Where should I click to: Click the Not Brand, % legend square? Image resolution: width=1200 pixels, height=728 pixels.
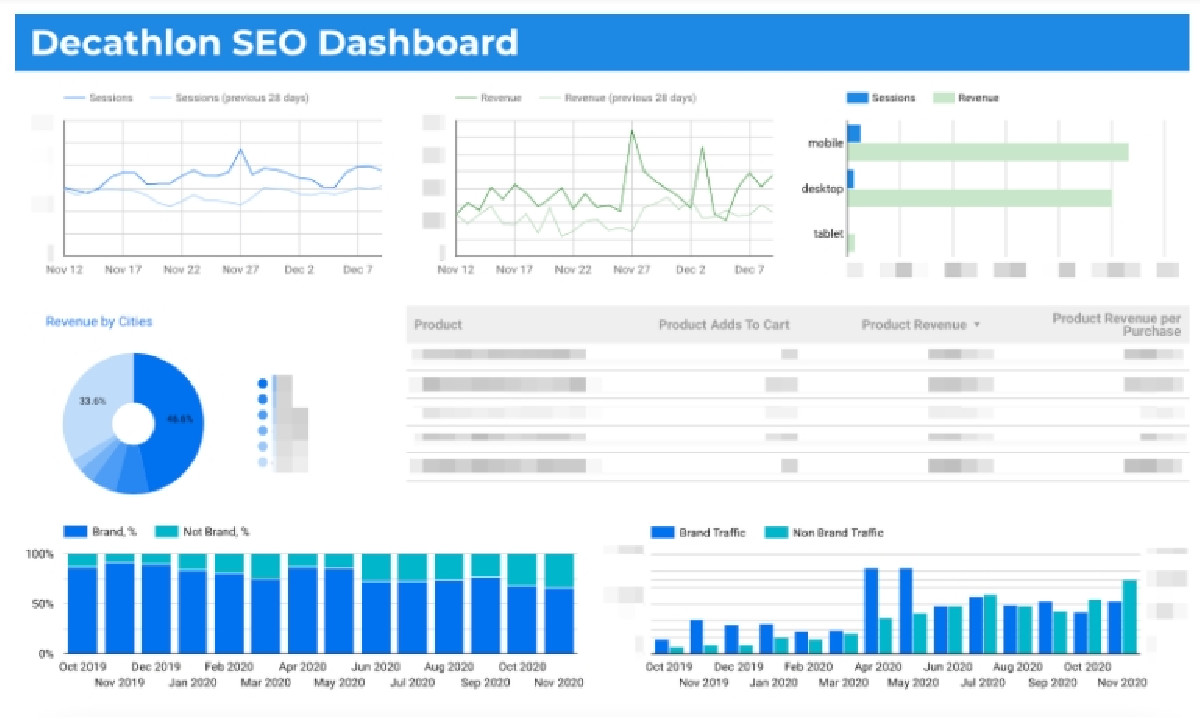click(x=167, y=532)
